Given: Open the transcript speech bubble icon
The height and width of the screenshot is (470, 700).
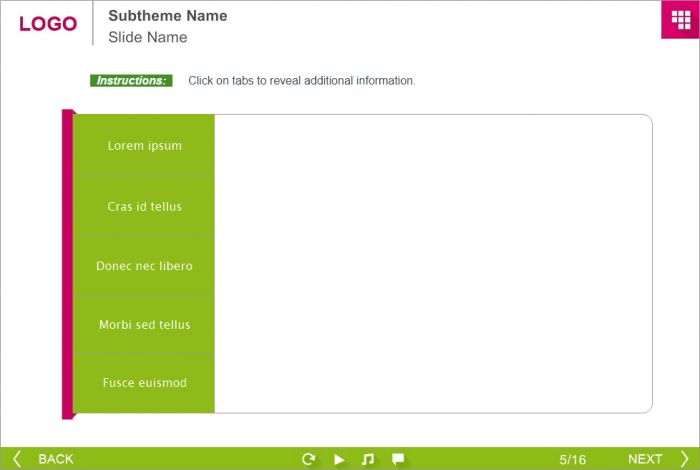Looking at the screenshot, I should tap(398, 459).
